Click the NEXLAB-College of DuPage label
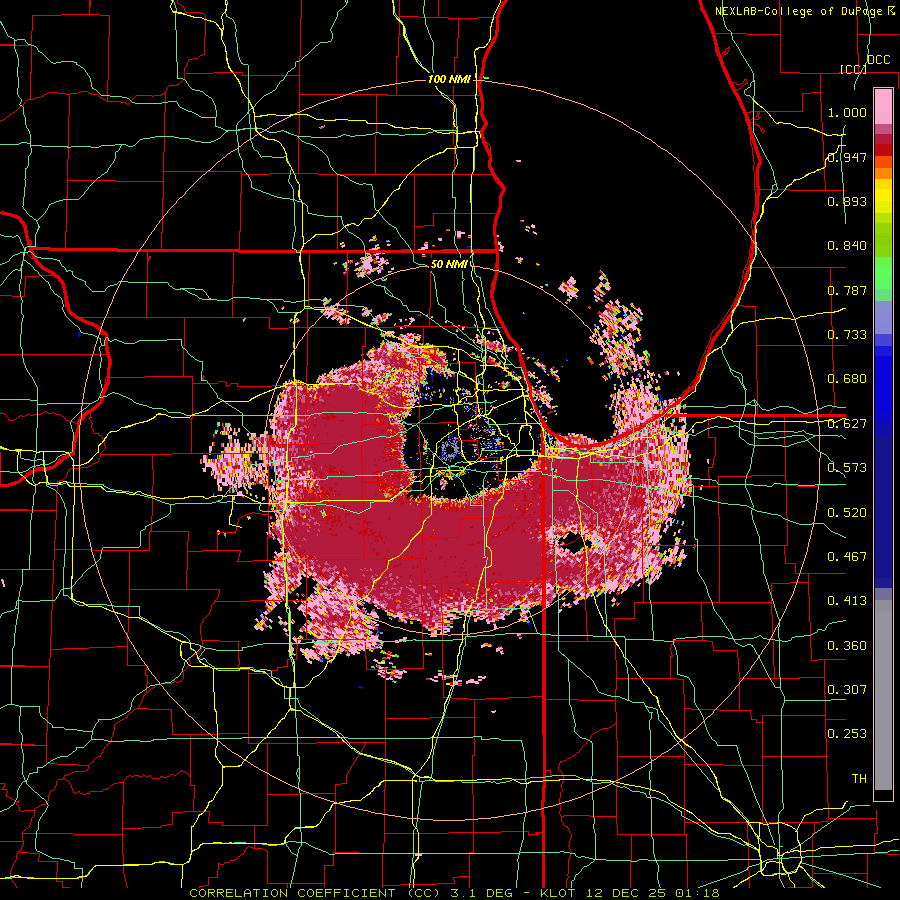The image size is (900, 900). click(799, 11)
